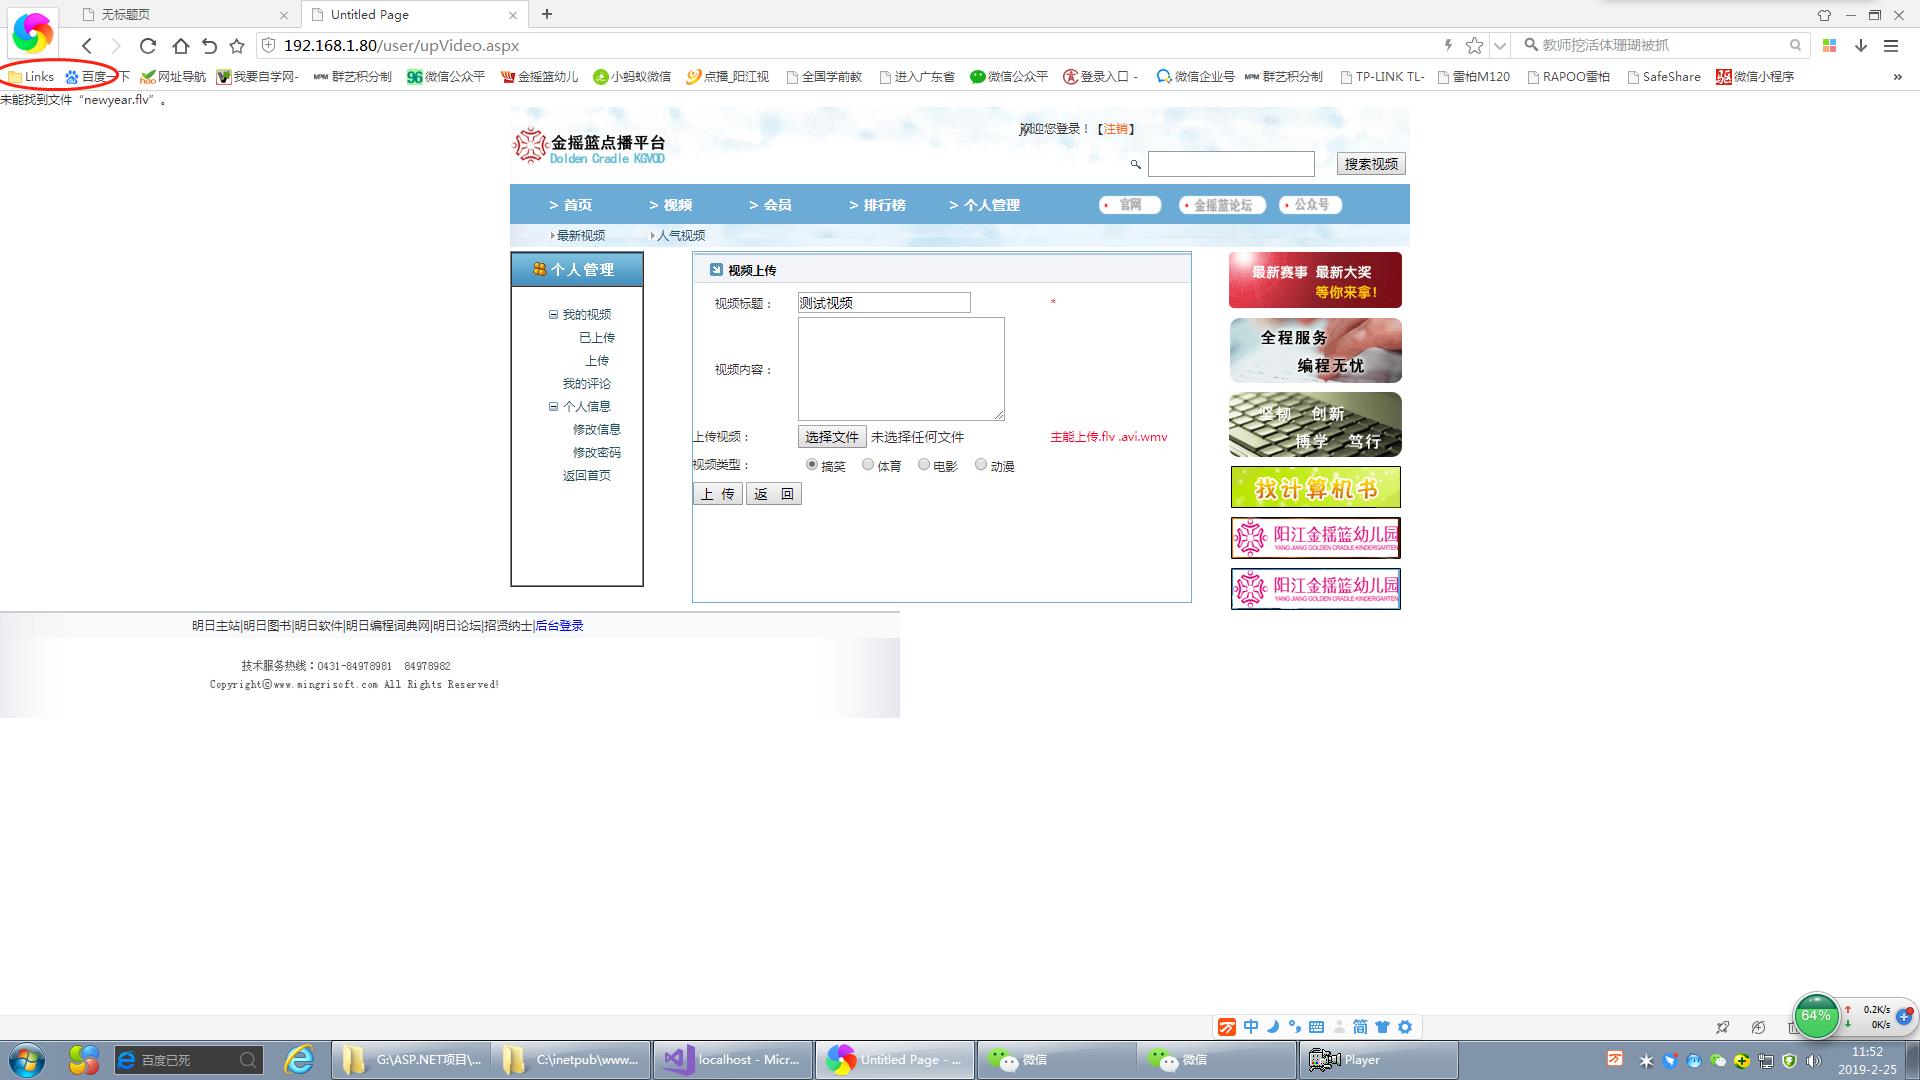The image size is (1920, 1080).
Task: Bookmark page with toolbar star icon
Action: 237,45
